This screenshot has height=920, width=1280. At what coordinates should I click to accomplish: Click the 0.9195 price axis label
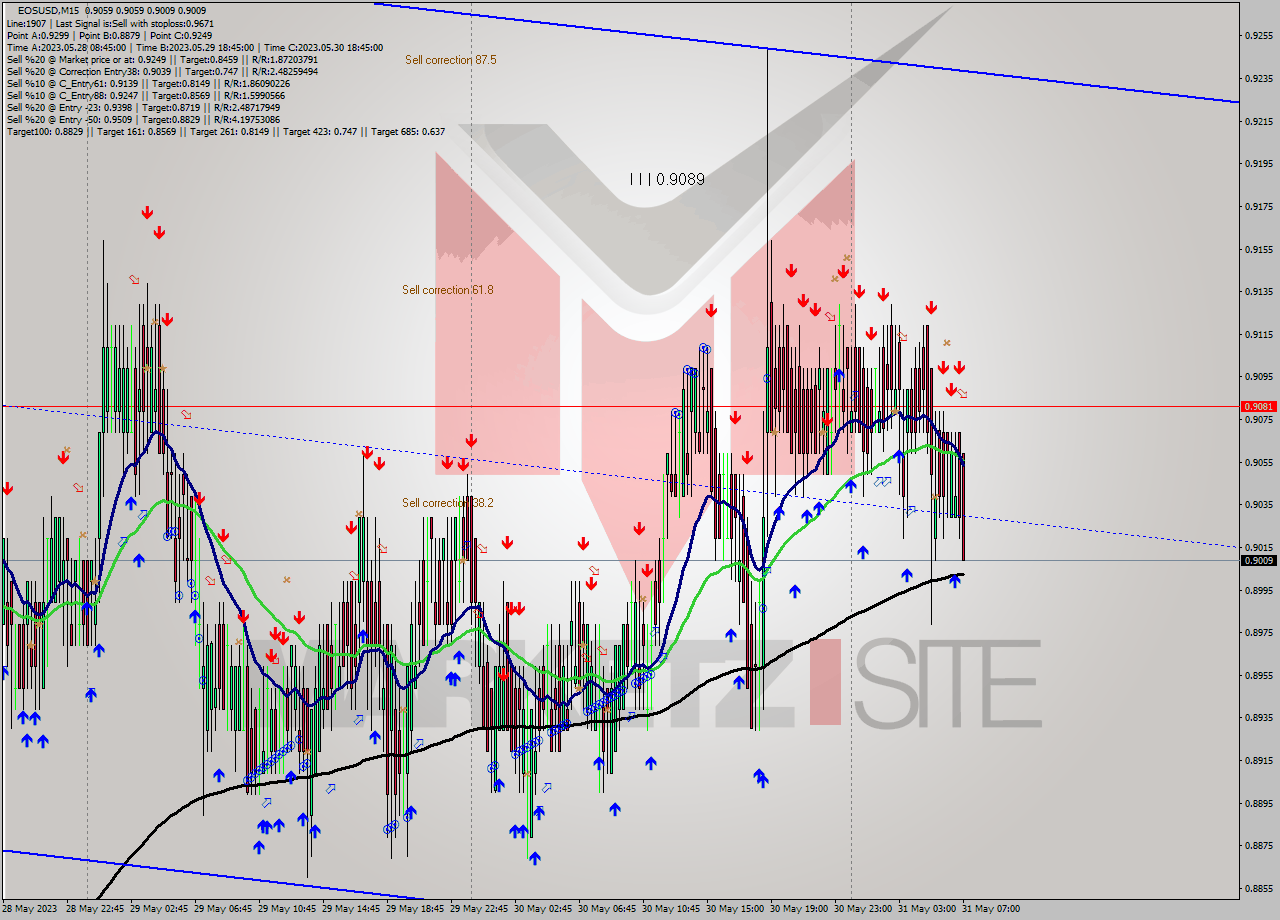[x=1257, y=163]
